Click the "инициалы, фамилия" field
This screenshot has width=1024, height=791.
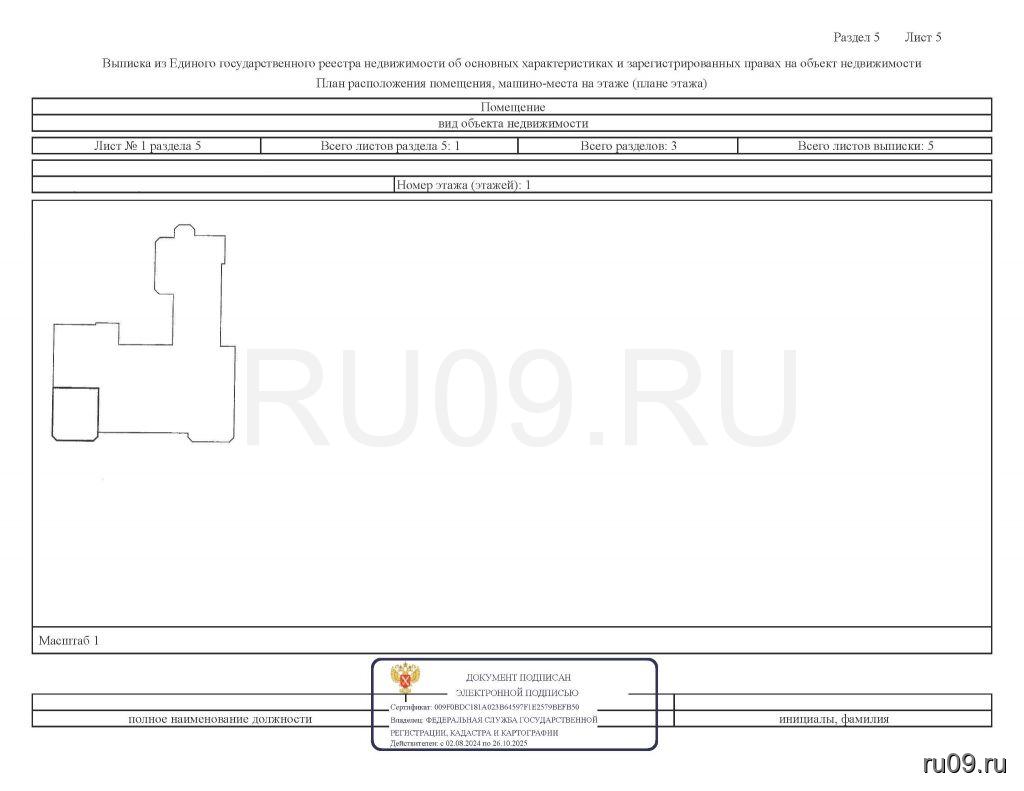pos(833,719)
